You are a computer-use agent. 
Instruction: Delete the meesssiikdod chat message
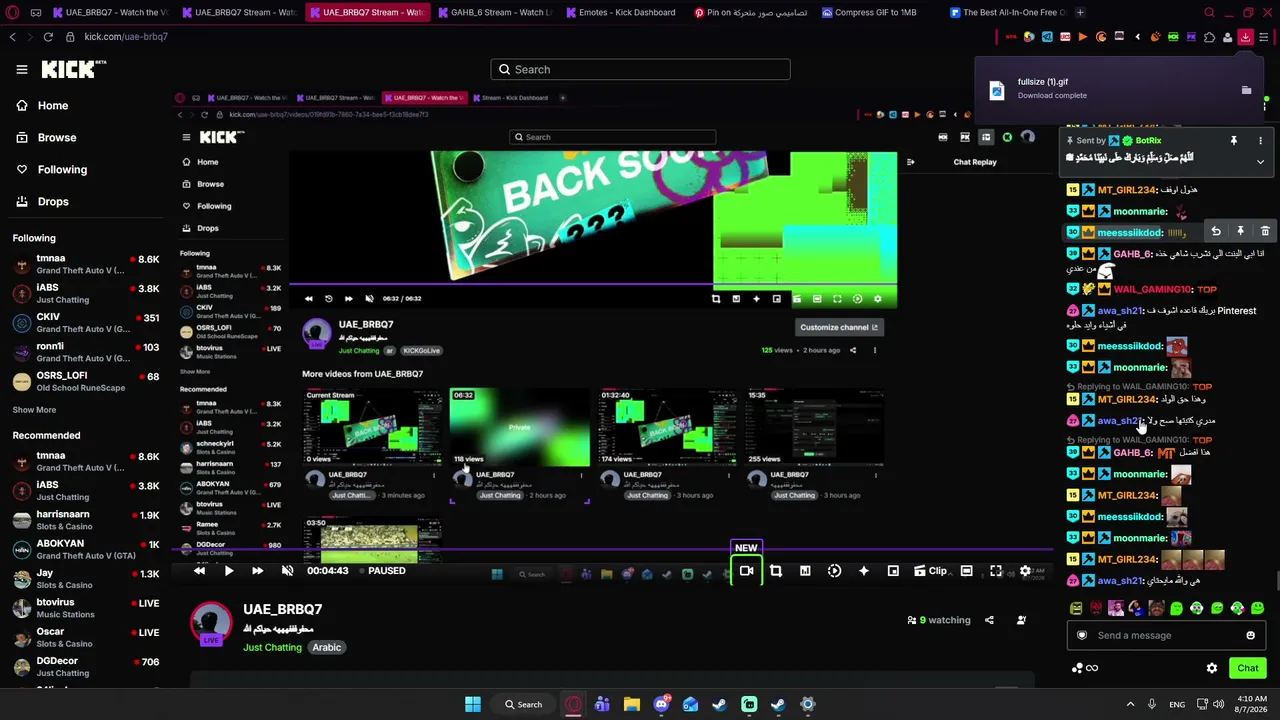click(x=1265, y=231)
